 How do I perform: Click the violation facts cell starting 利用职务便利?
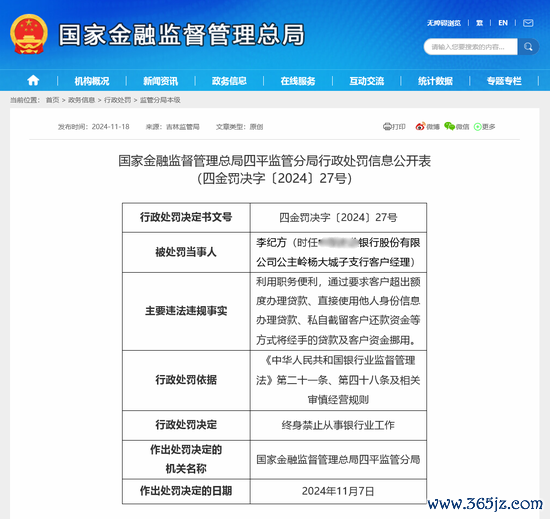point(338,311)
